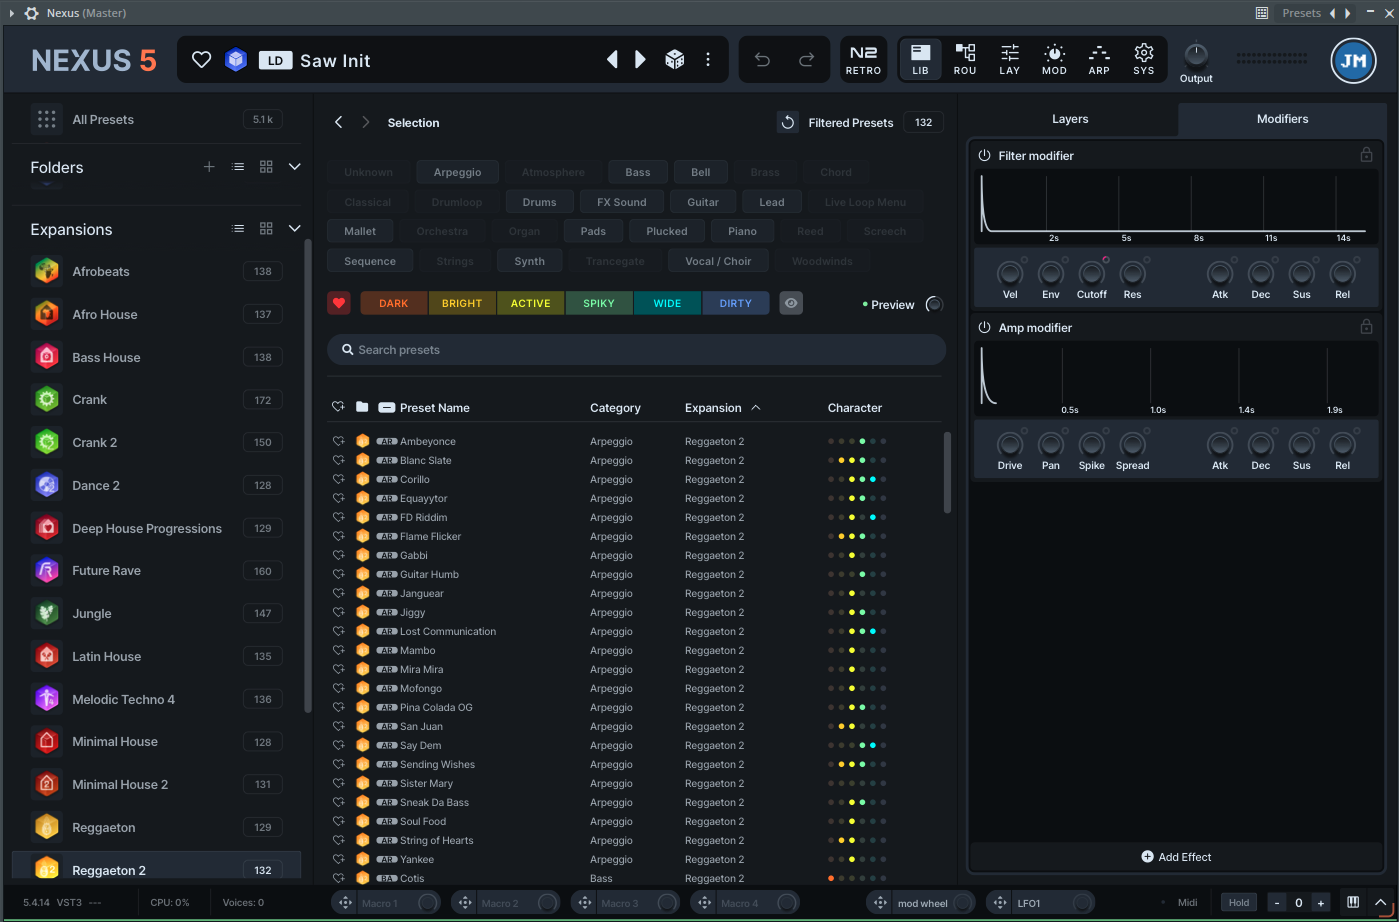Screen dimensions: 1399x922
Task: Switch to the ARP tab
Action: coord(1099,60)
